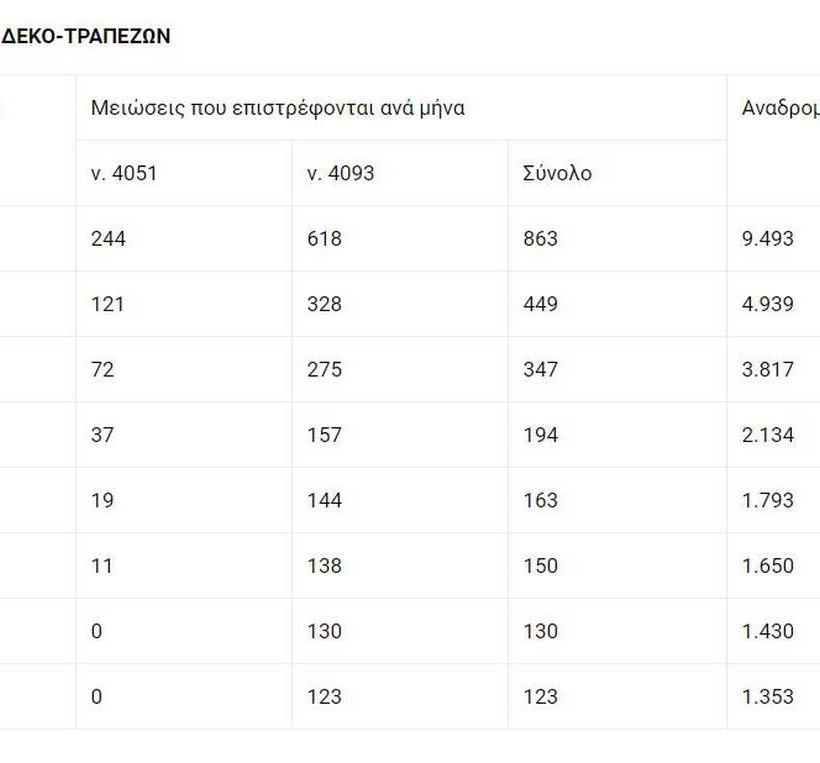Select the cell containing 244
This screenshot has height=763, width=820.
pos(108,239)
